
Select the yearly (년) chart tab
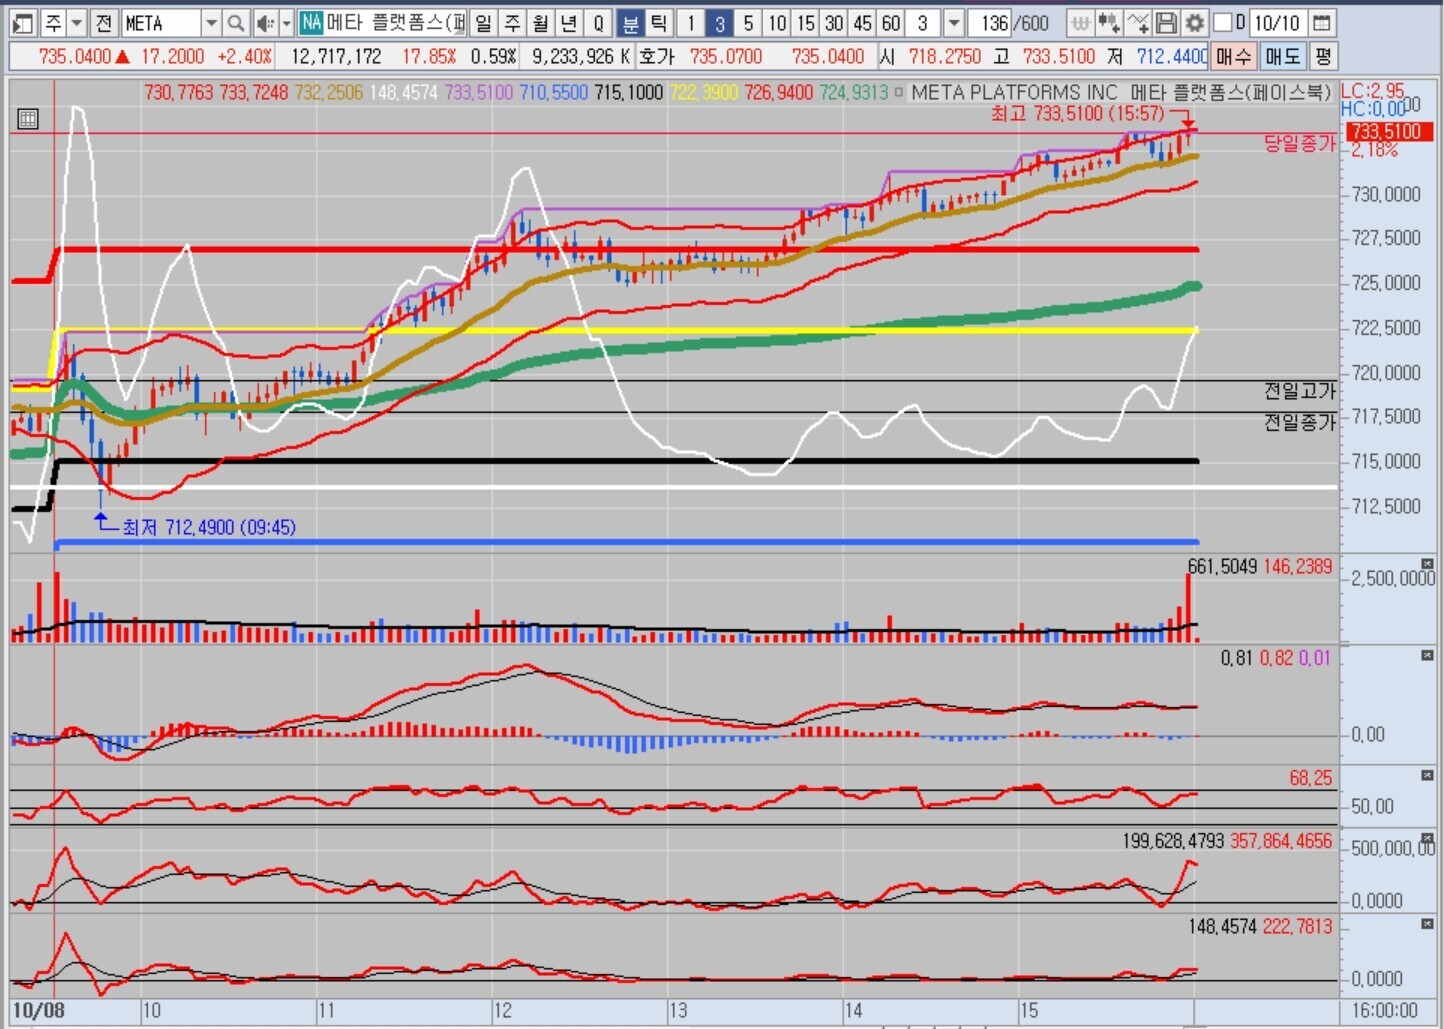click(569, 22)
